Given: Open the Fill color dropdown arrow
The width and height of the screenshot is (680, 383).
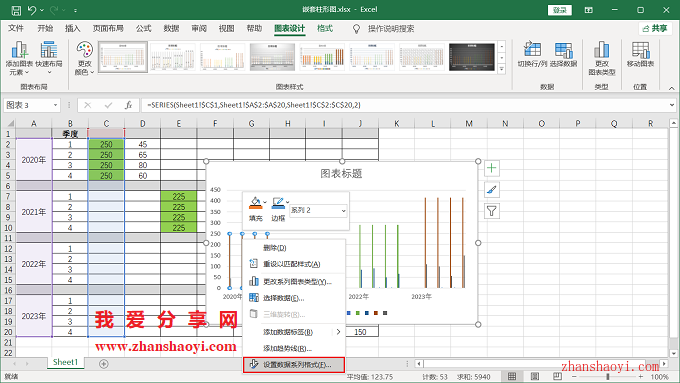Looking at the screenshot, I should 265,202.
